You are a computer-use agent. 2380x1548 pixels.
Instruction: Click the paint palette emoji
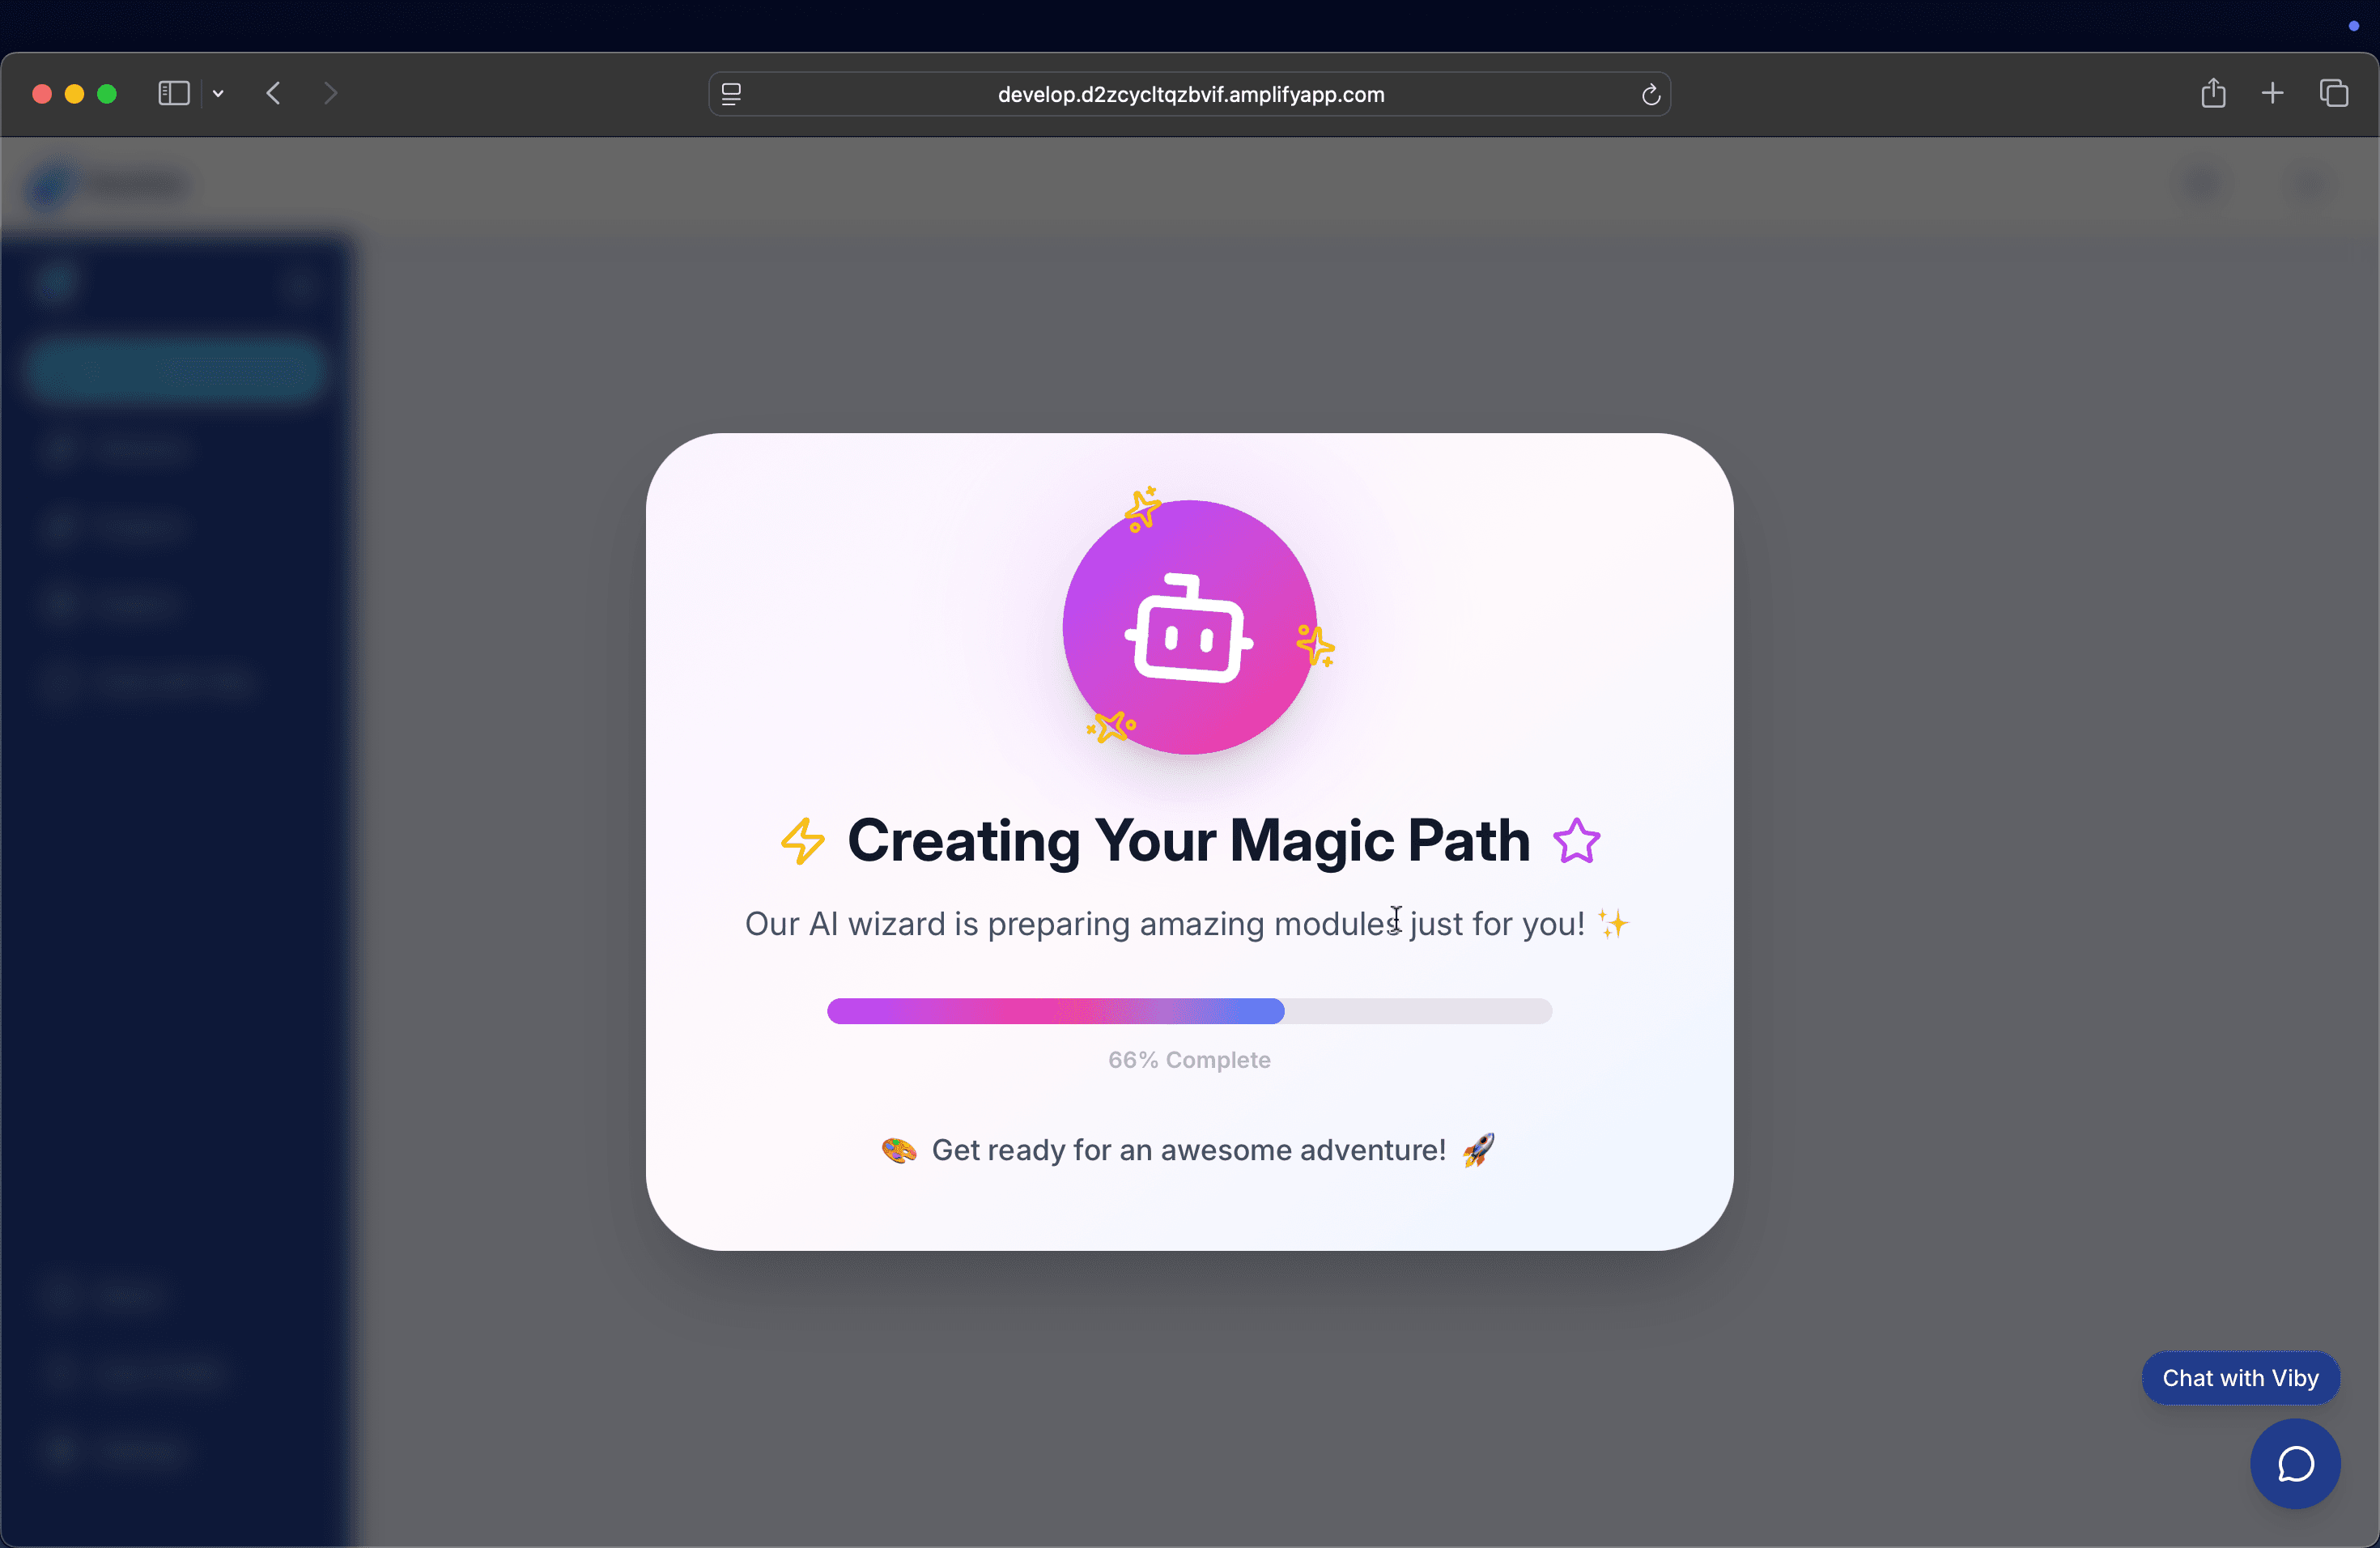point(898,1150)
